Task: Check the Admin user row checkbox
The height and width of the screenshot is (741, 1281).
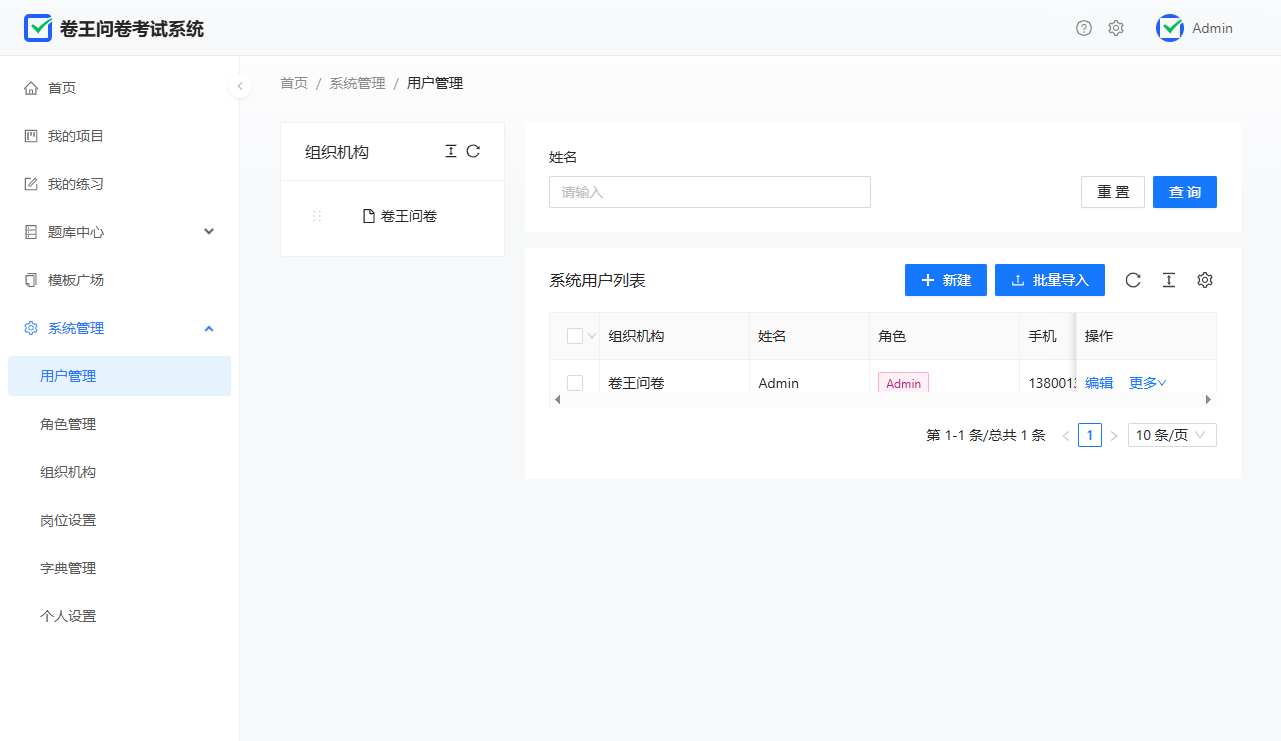Action: [575, 383]
